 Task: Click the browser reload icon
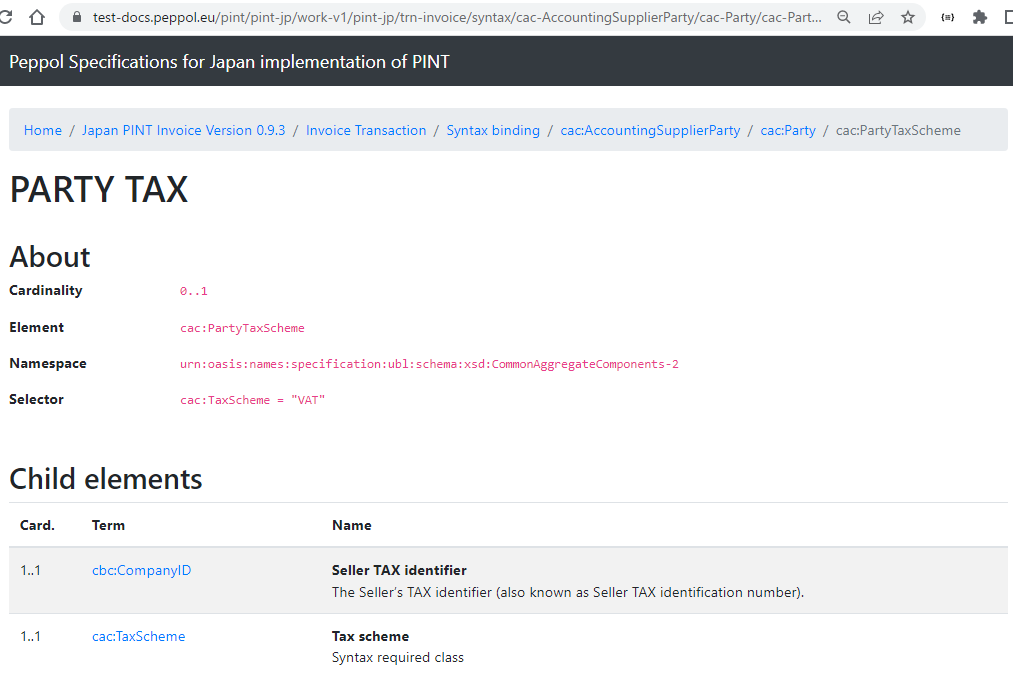coord(5,17)
